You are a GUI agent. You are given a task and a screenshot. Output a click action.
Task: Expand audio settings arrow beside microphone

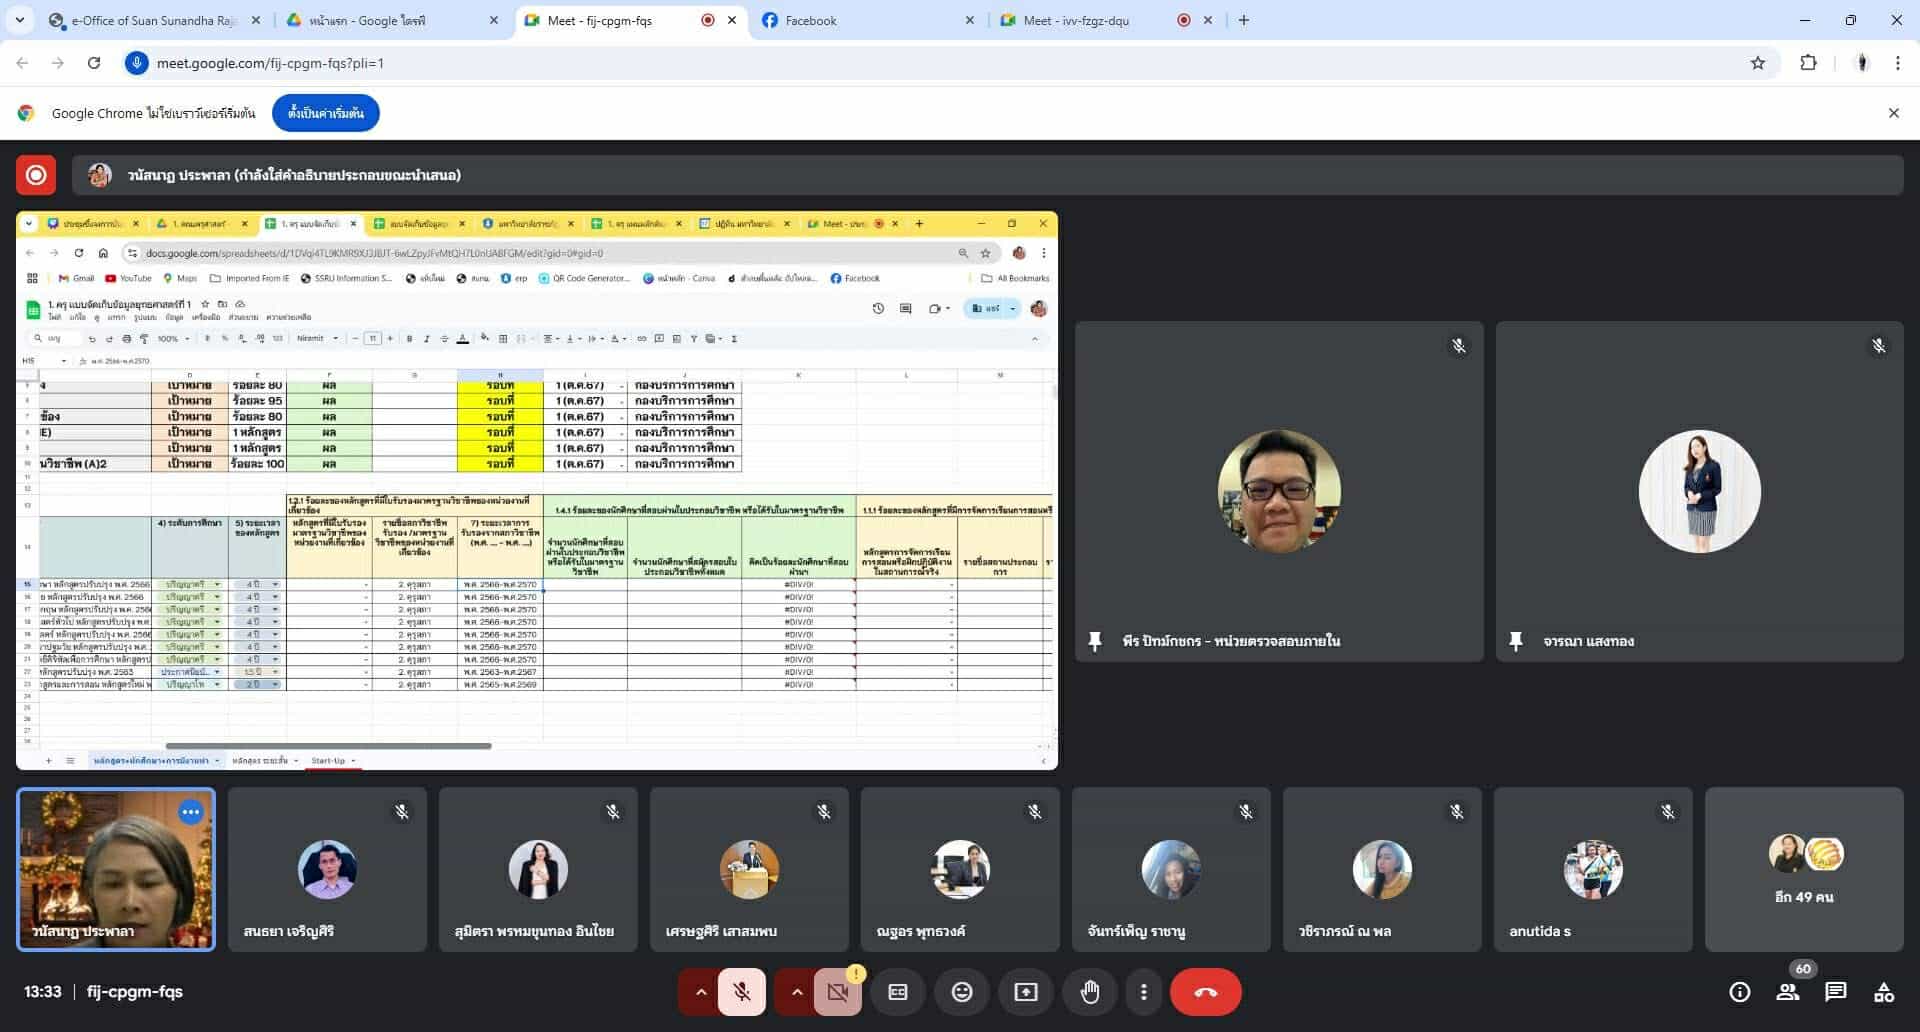(x=701, y=992)
